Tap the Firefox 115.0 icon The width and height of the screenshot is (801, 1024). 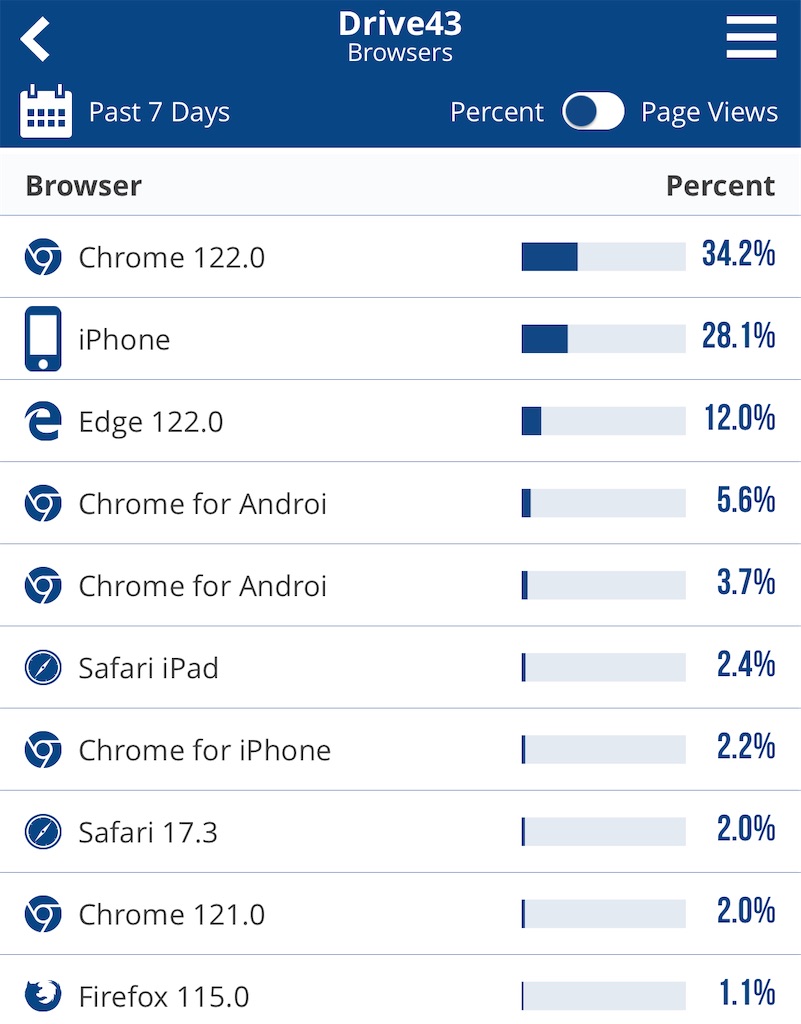point(43,995)
